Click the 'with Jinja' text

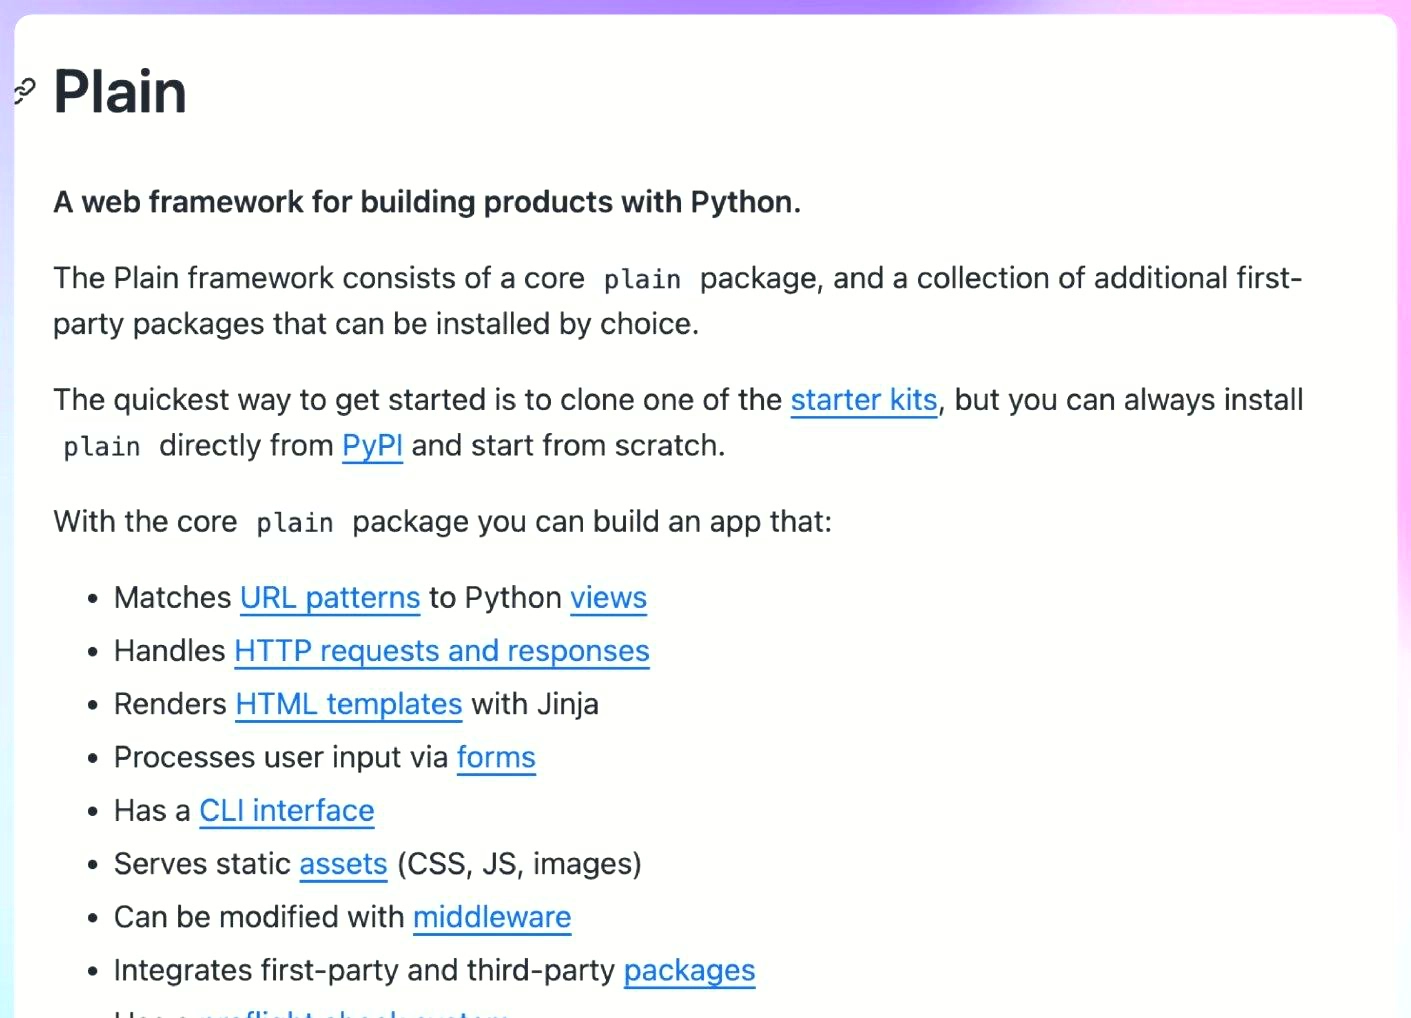pos(535,704)
